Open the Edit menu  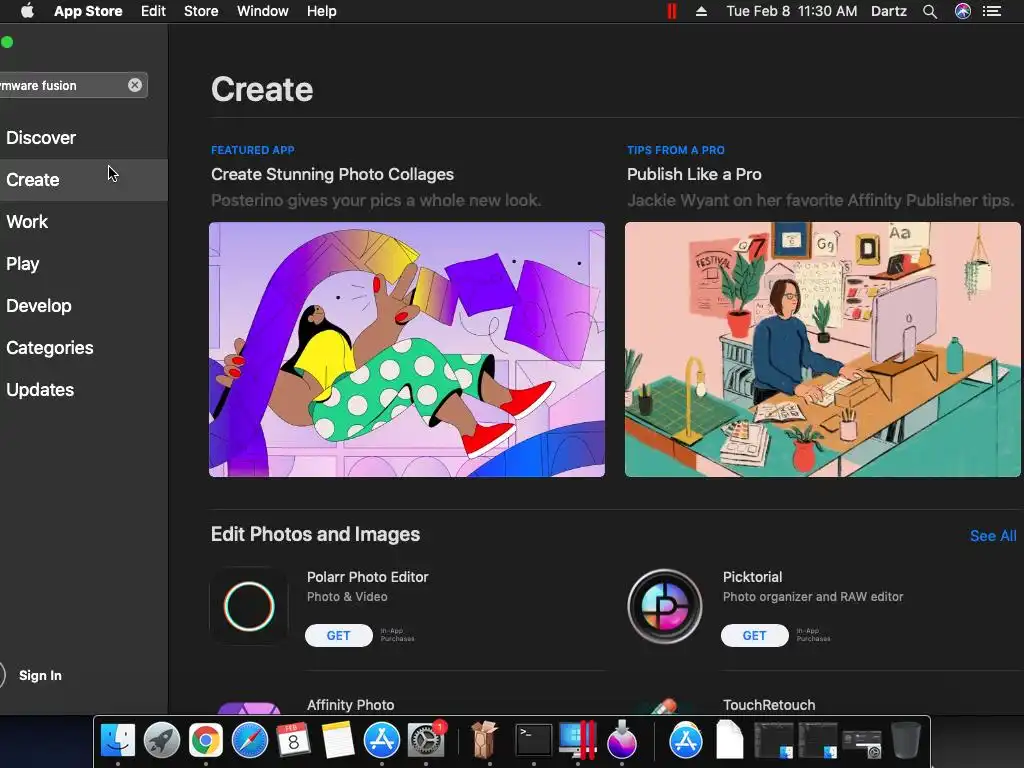tap(153, 11)
